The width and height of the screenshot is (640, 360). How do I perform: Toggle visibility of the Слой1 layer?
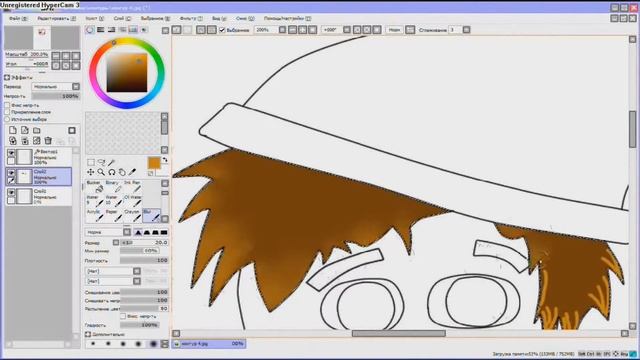tap(11, 193)
